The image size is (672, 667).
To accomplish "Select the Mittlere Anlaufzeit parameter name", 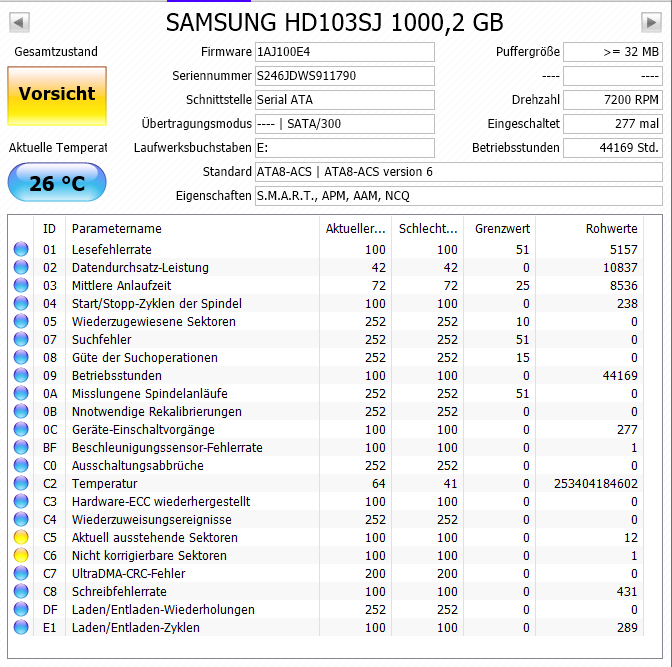I will click(121, 285).
